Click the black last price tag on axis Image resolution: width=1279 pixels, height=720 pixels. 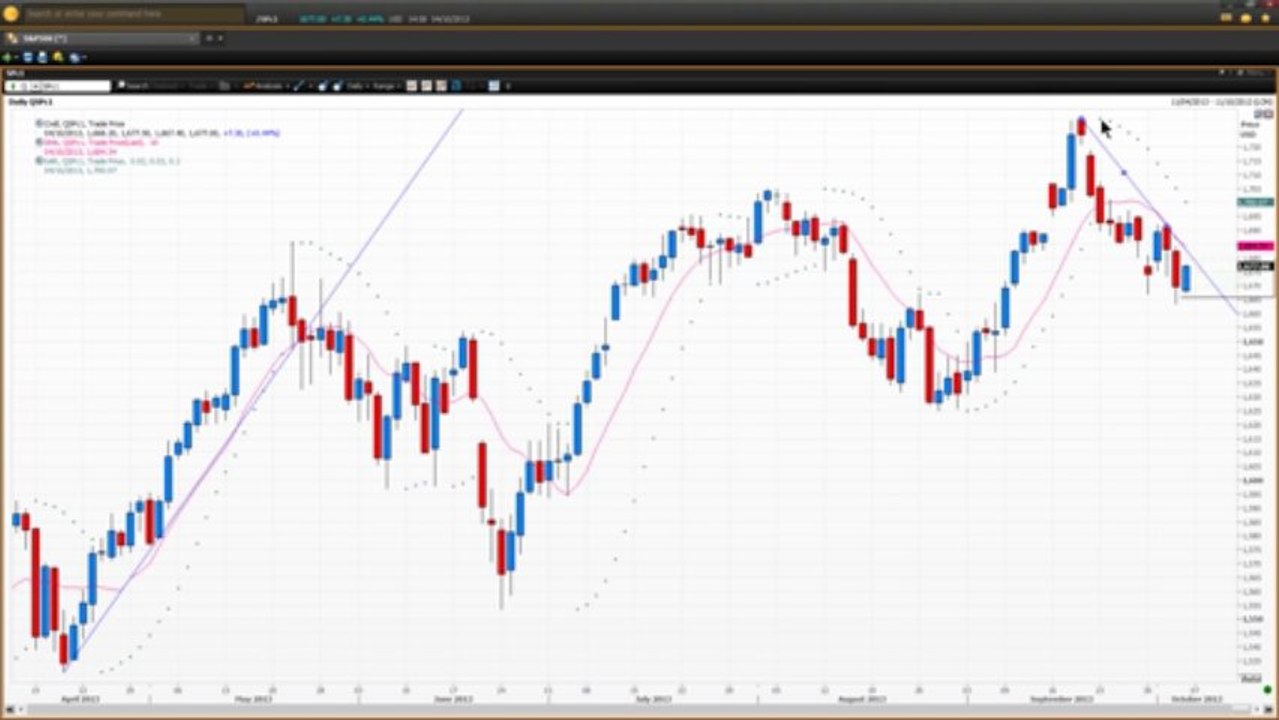tap(1255, 266)
